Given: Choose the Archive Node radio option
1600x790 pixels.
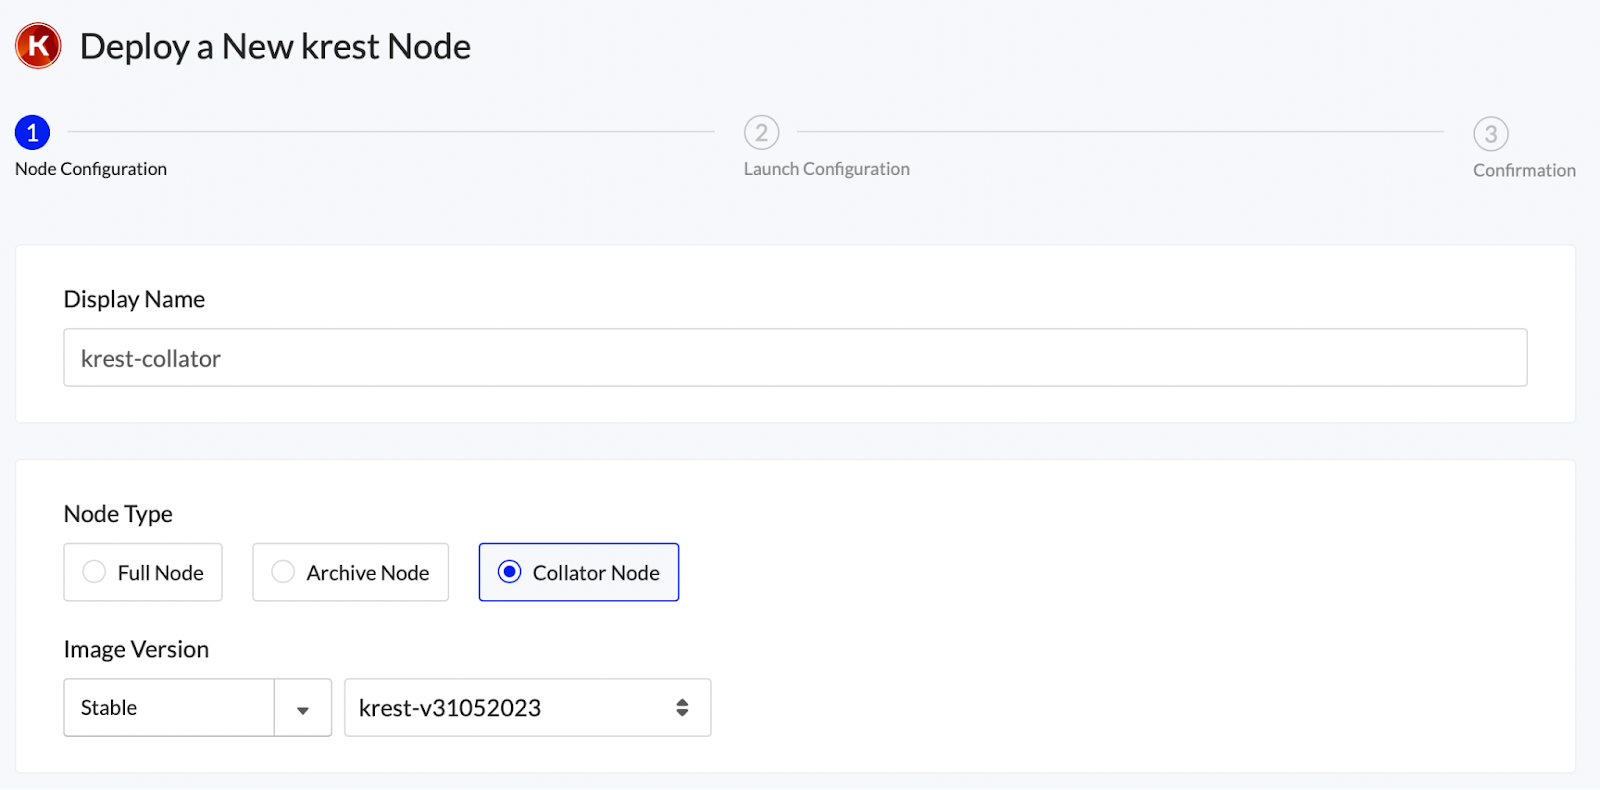Looking at the screenshot, I should [283, 572].
